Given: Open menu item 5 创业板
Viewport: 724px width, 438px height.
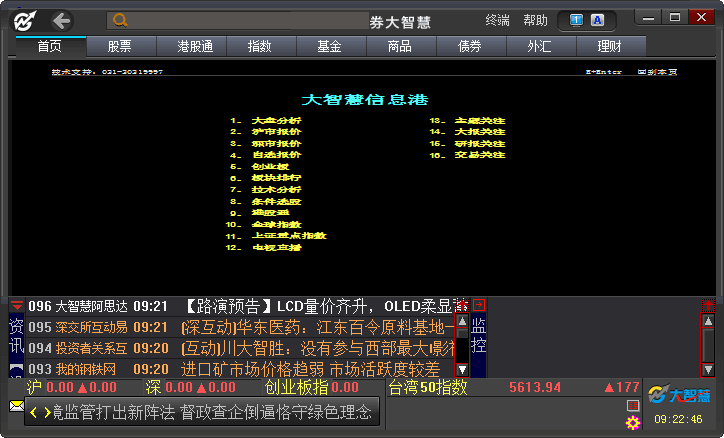Looking at the screenshot, I should pyautogui.click(x=259, y=167).
